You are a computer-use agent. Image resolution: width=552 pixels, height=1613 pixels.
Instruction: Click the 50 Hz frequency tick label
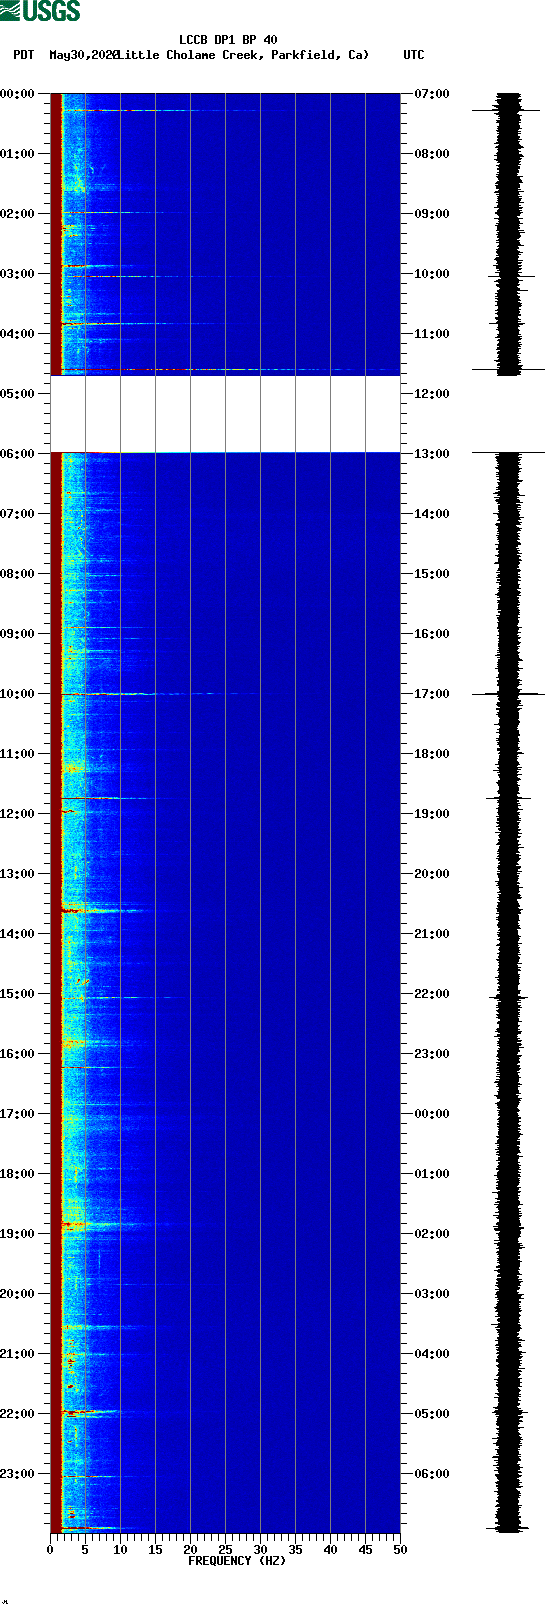[x=400, y=1550]
